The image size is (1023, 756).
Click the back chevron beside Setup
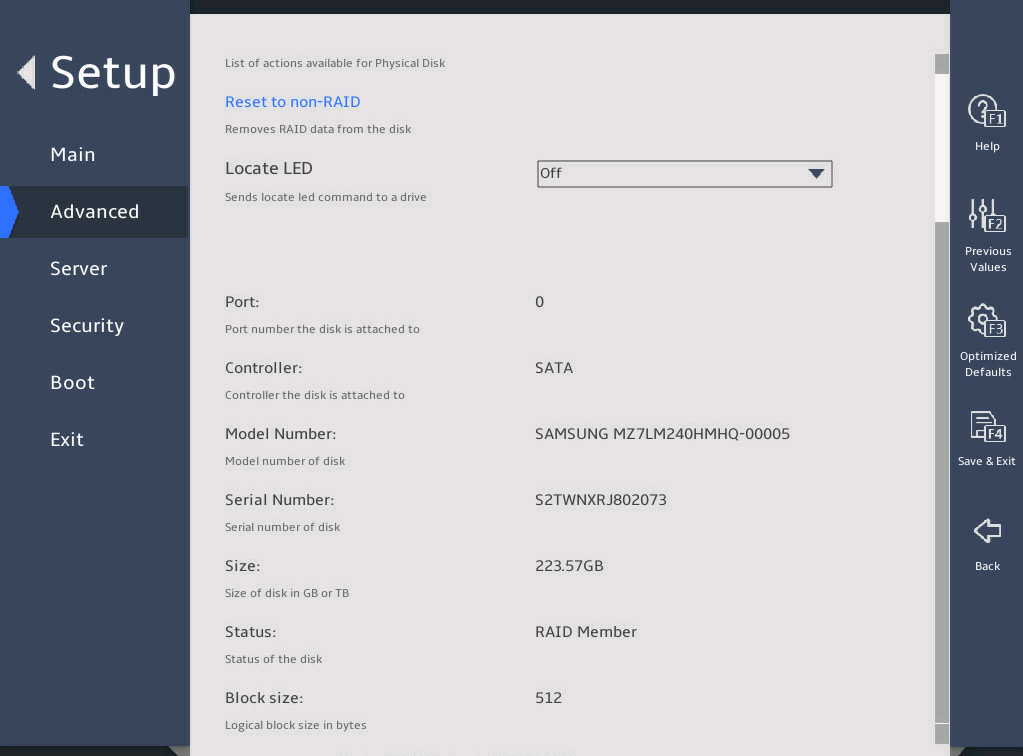tap(26, 72)
